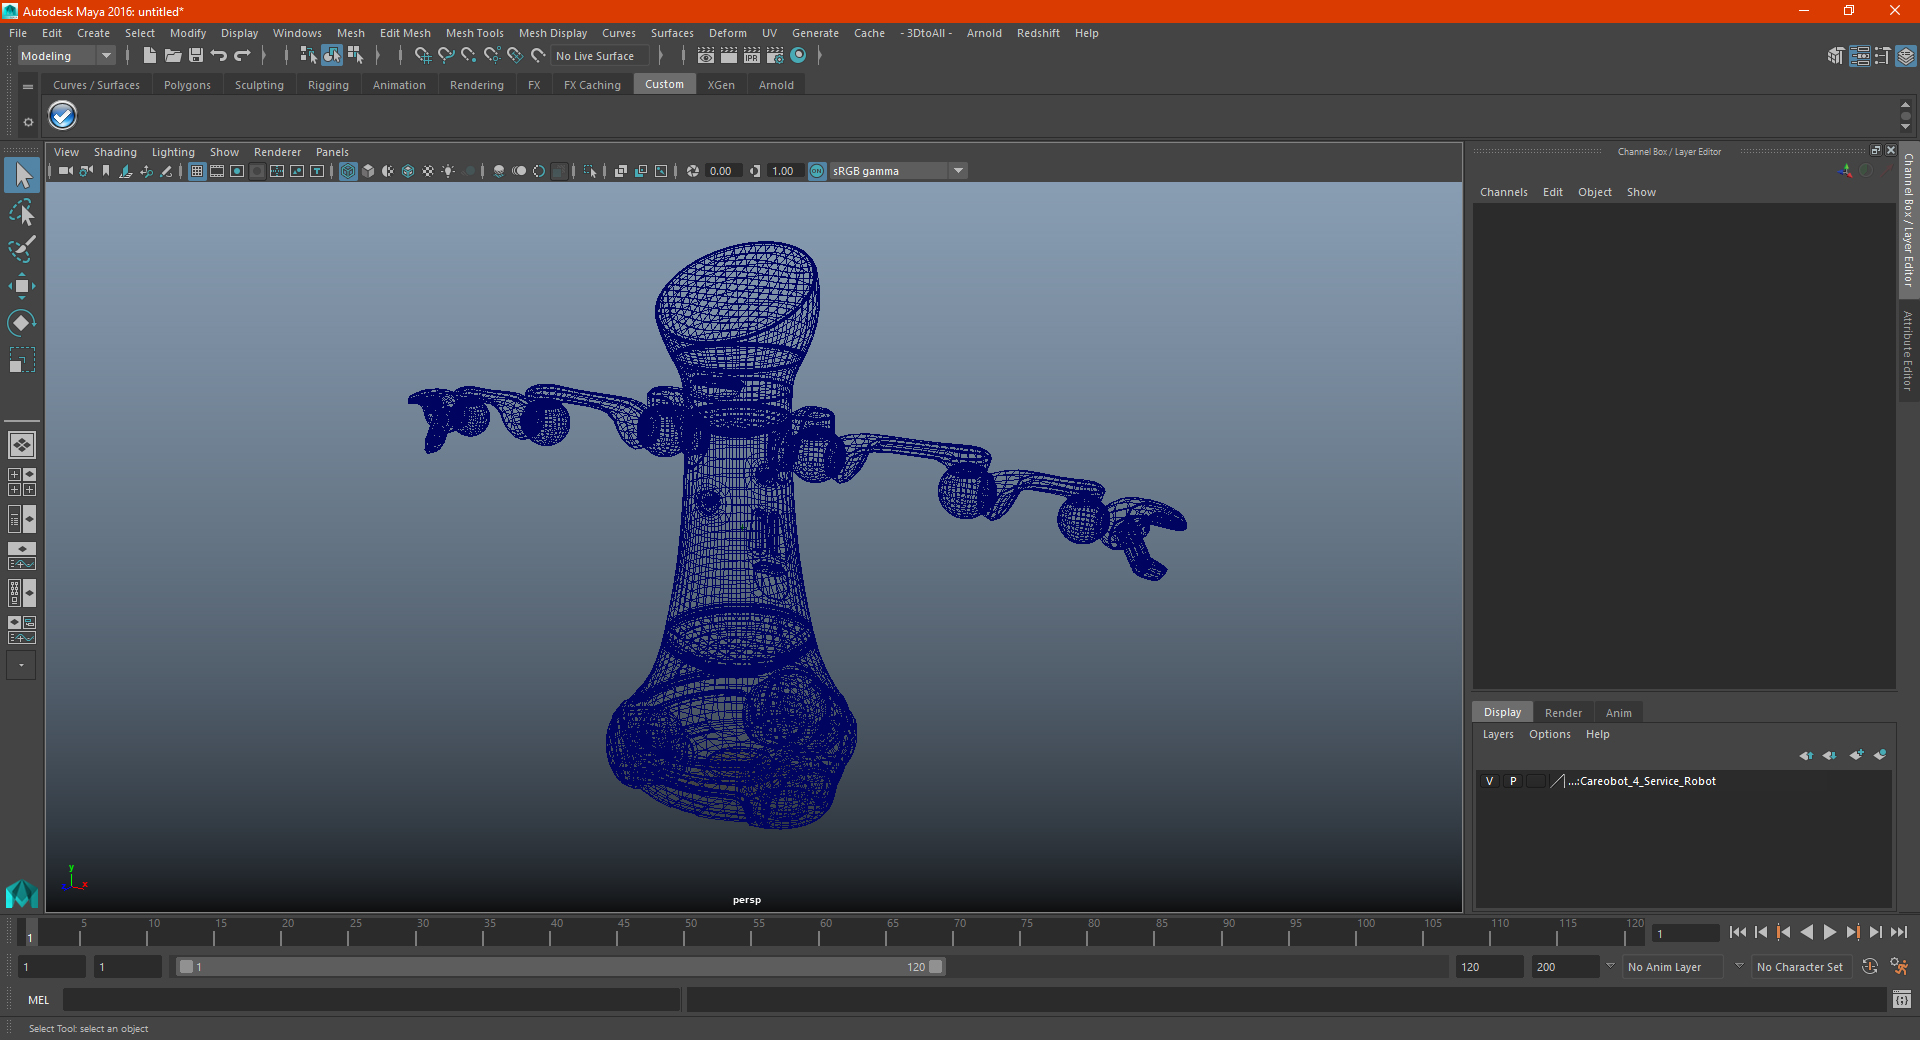Open the viewport Shading menu
This screenshot has height=1040, width=1920.
[115, 152]
